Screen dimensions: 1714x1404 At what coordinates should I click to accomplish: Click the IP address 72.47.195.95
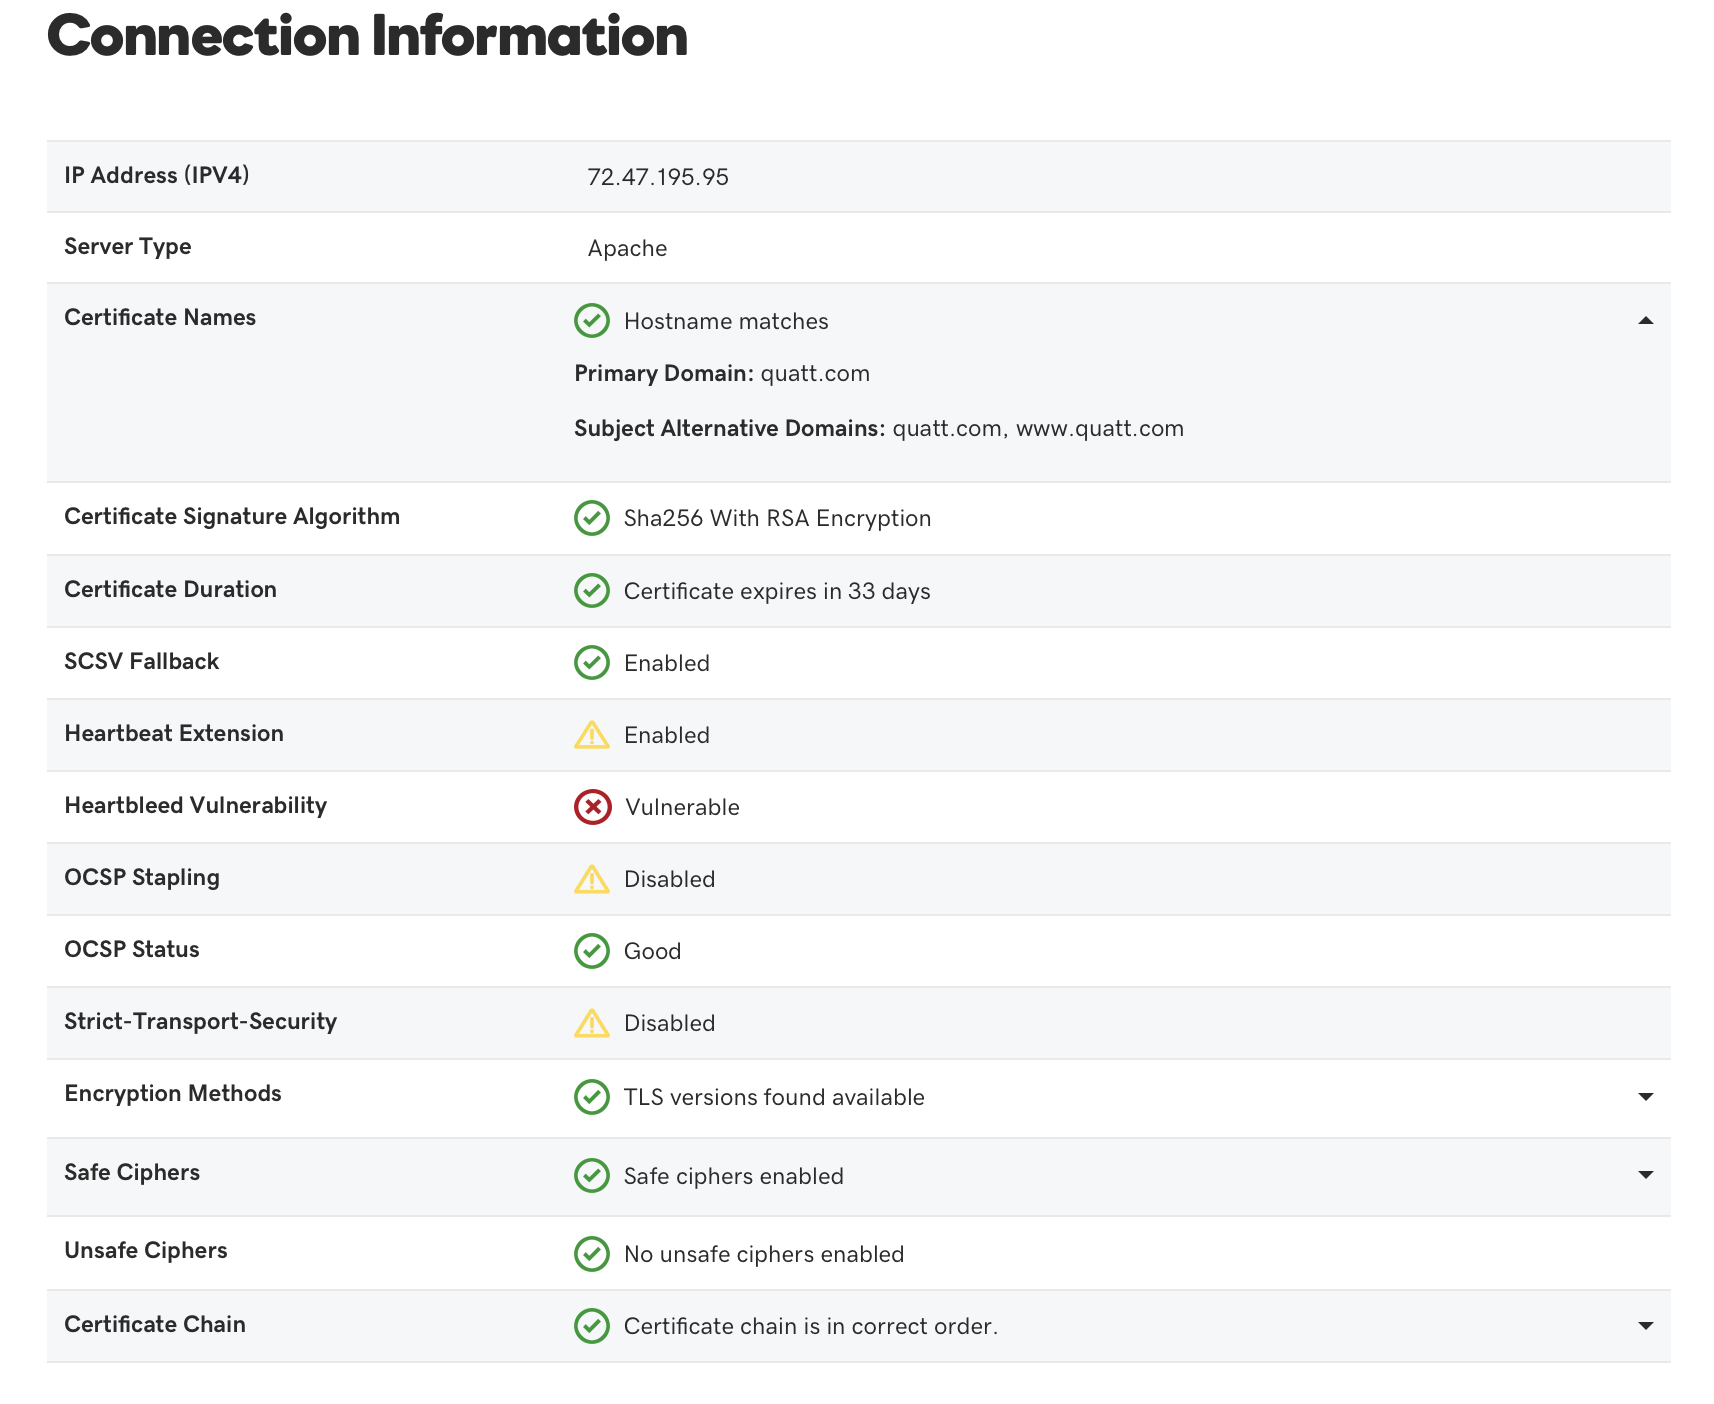658,177
